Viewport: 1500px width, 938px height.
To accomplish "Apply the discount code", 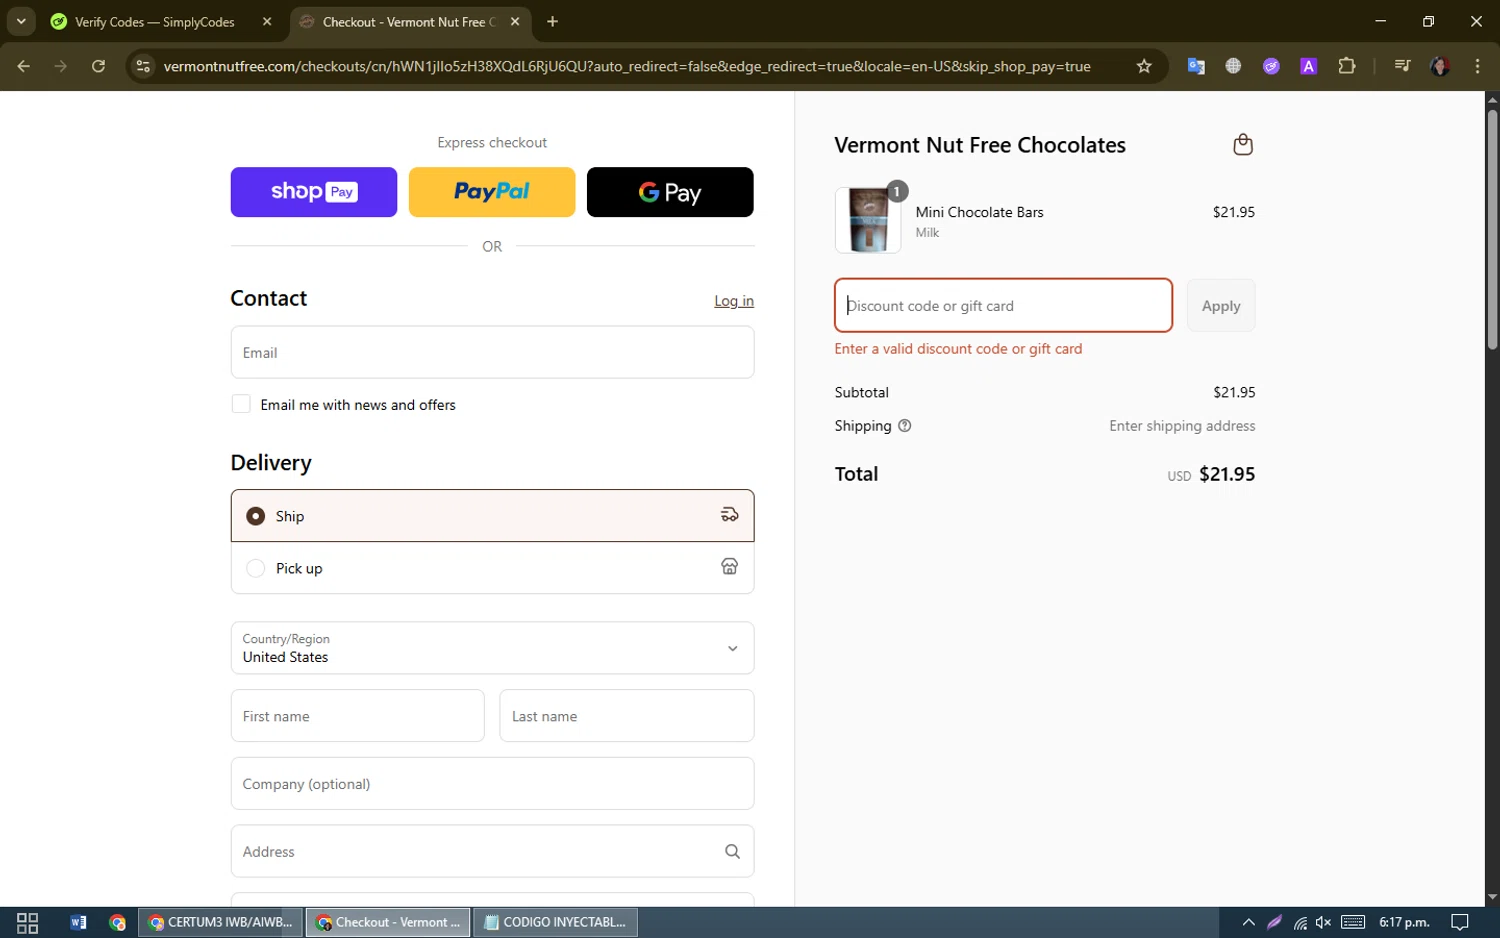I will [1221, 306].
